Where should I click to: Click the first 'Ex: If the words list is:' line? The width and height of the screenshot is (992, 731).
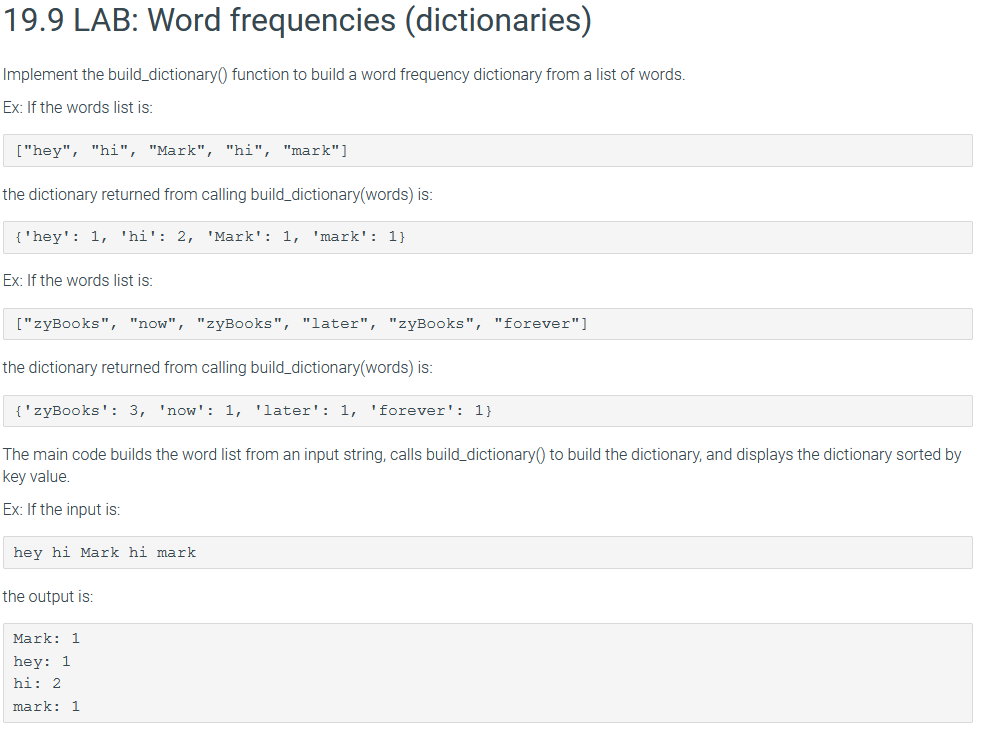click(x=78, y=108)
